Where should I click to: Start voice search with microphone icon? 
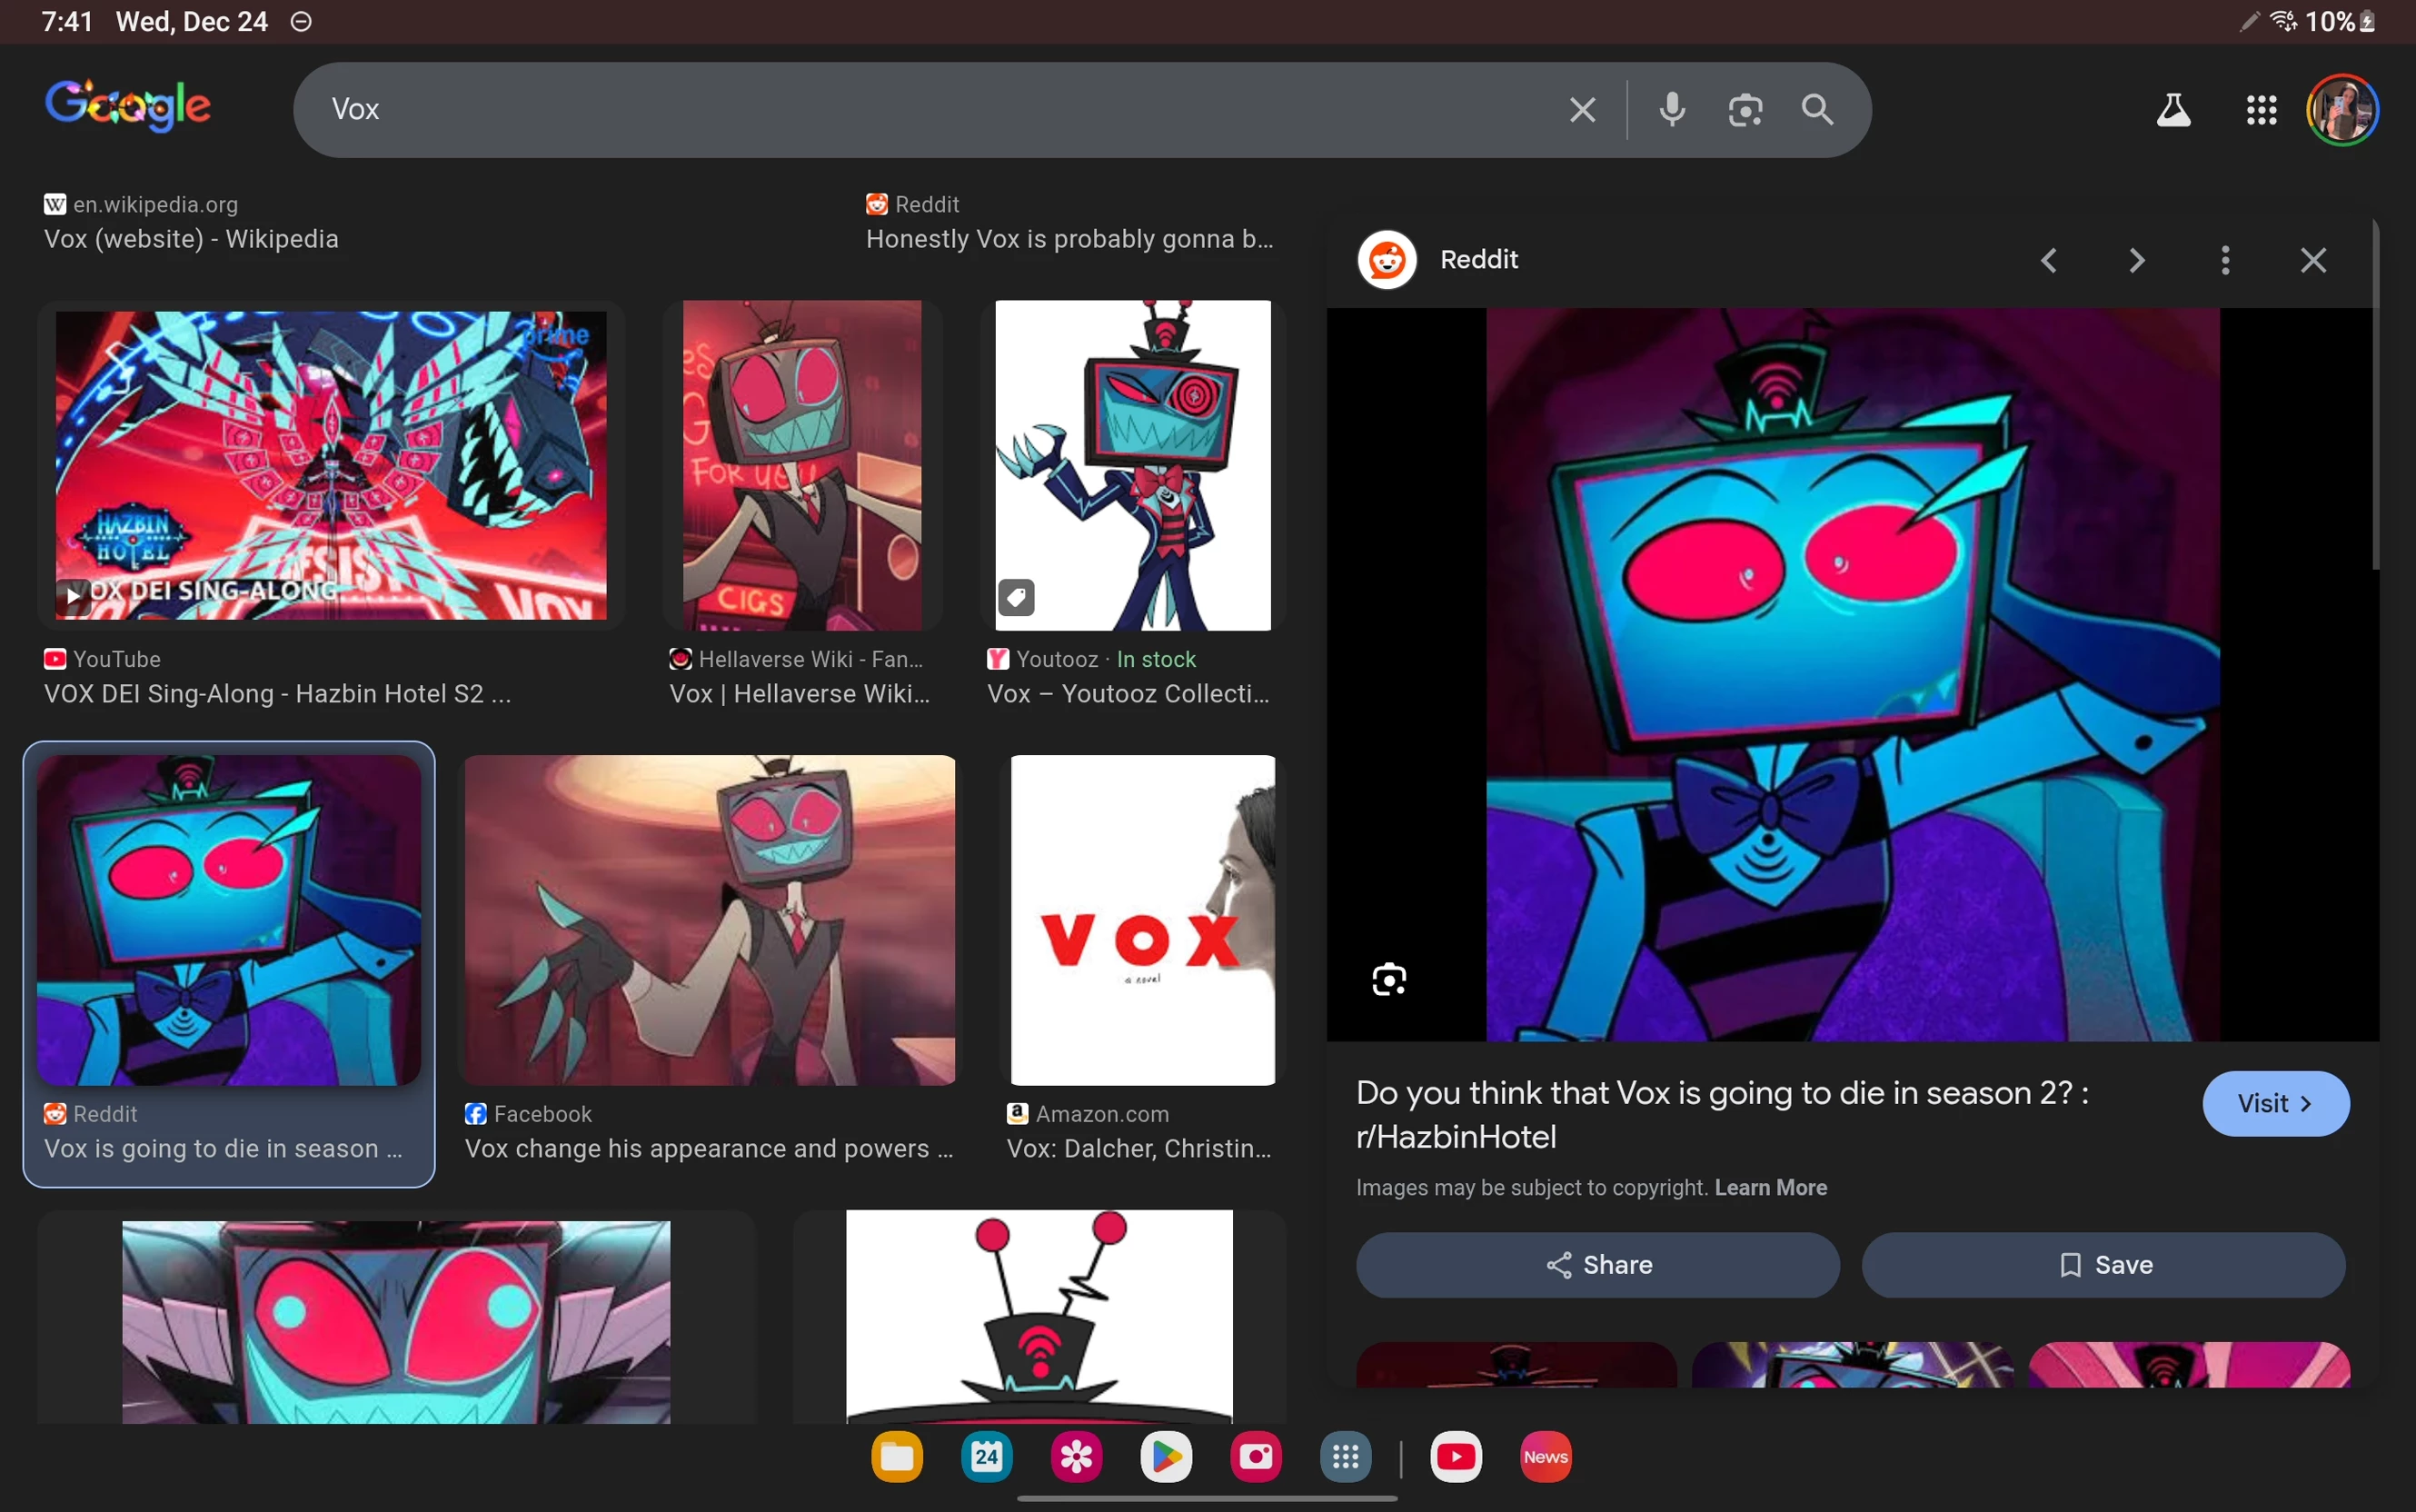click(x=1672, y=109)
